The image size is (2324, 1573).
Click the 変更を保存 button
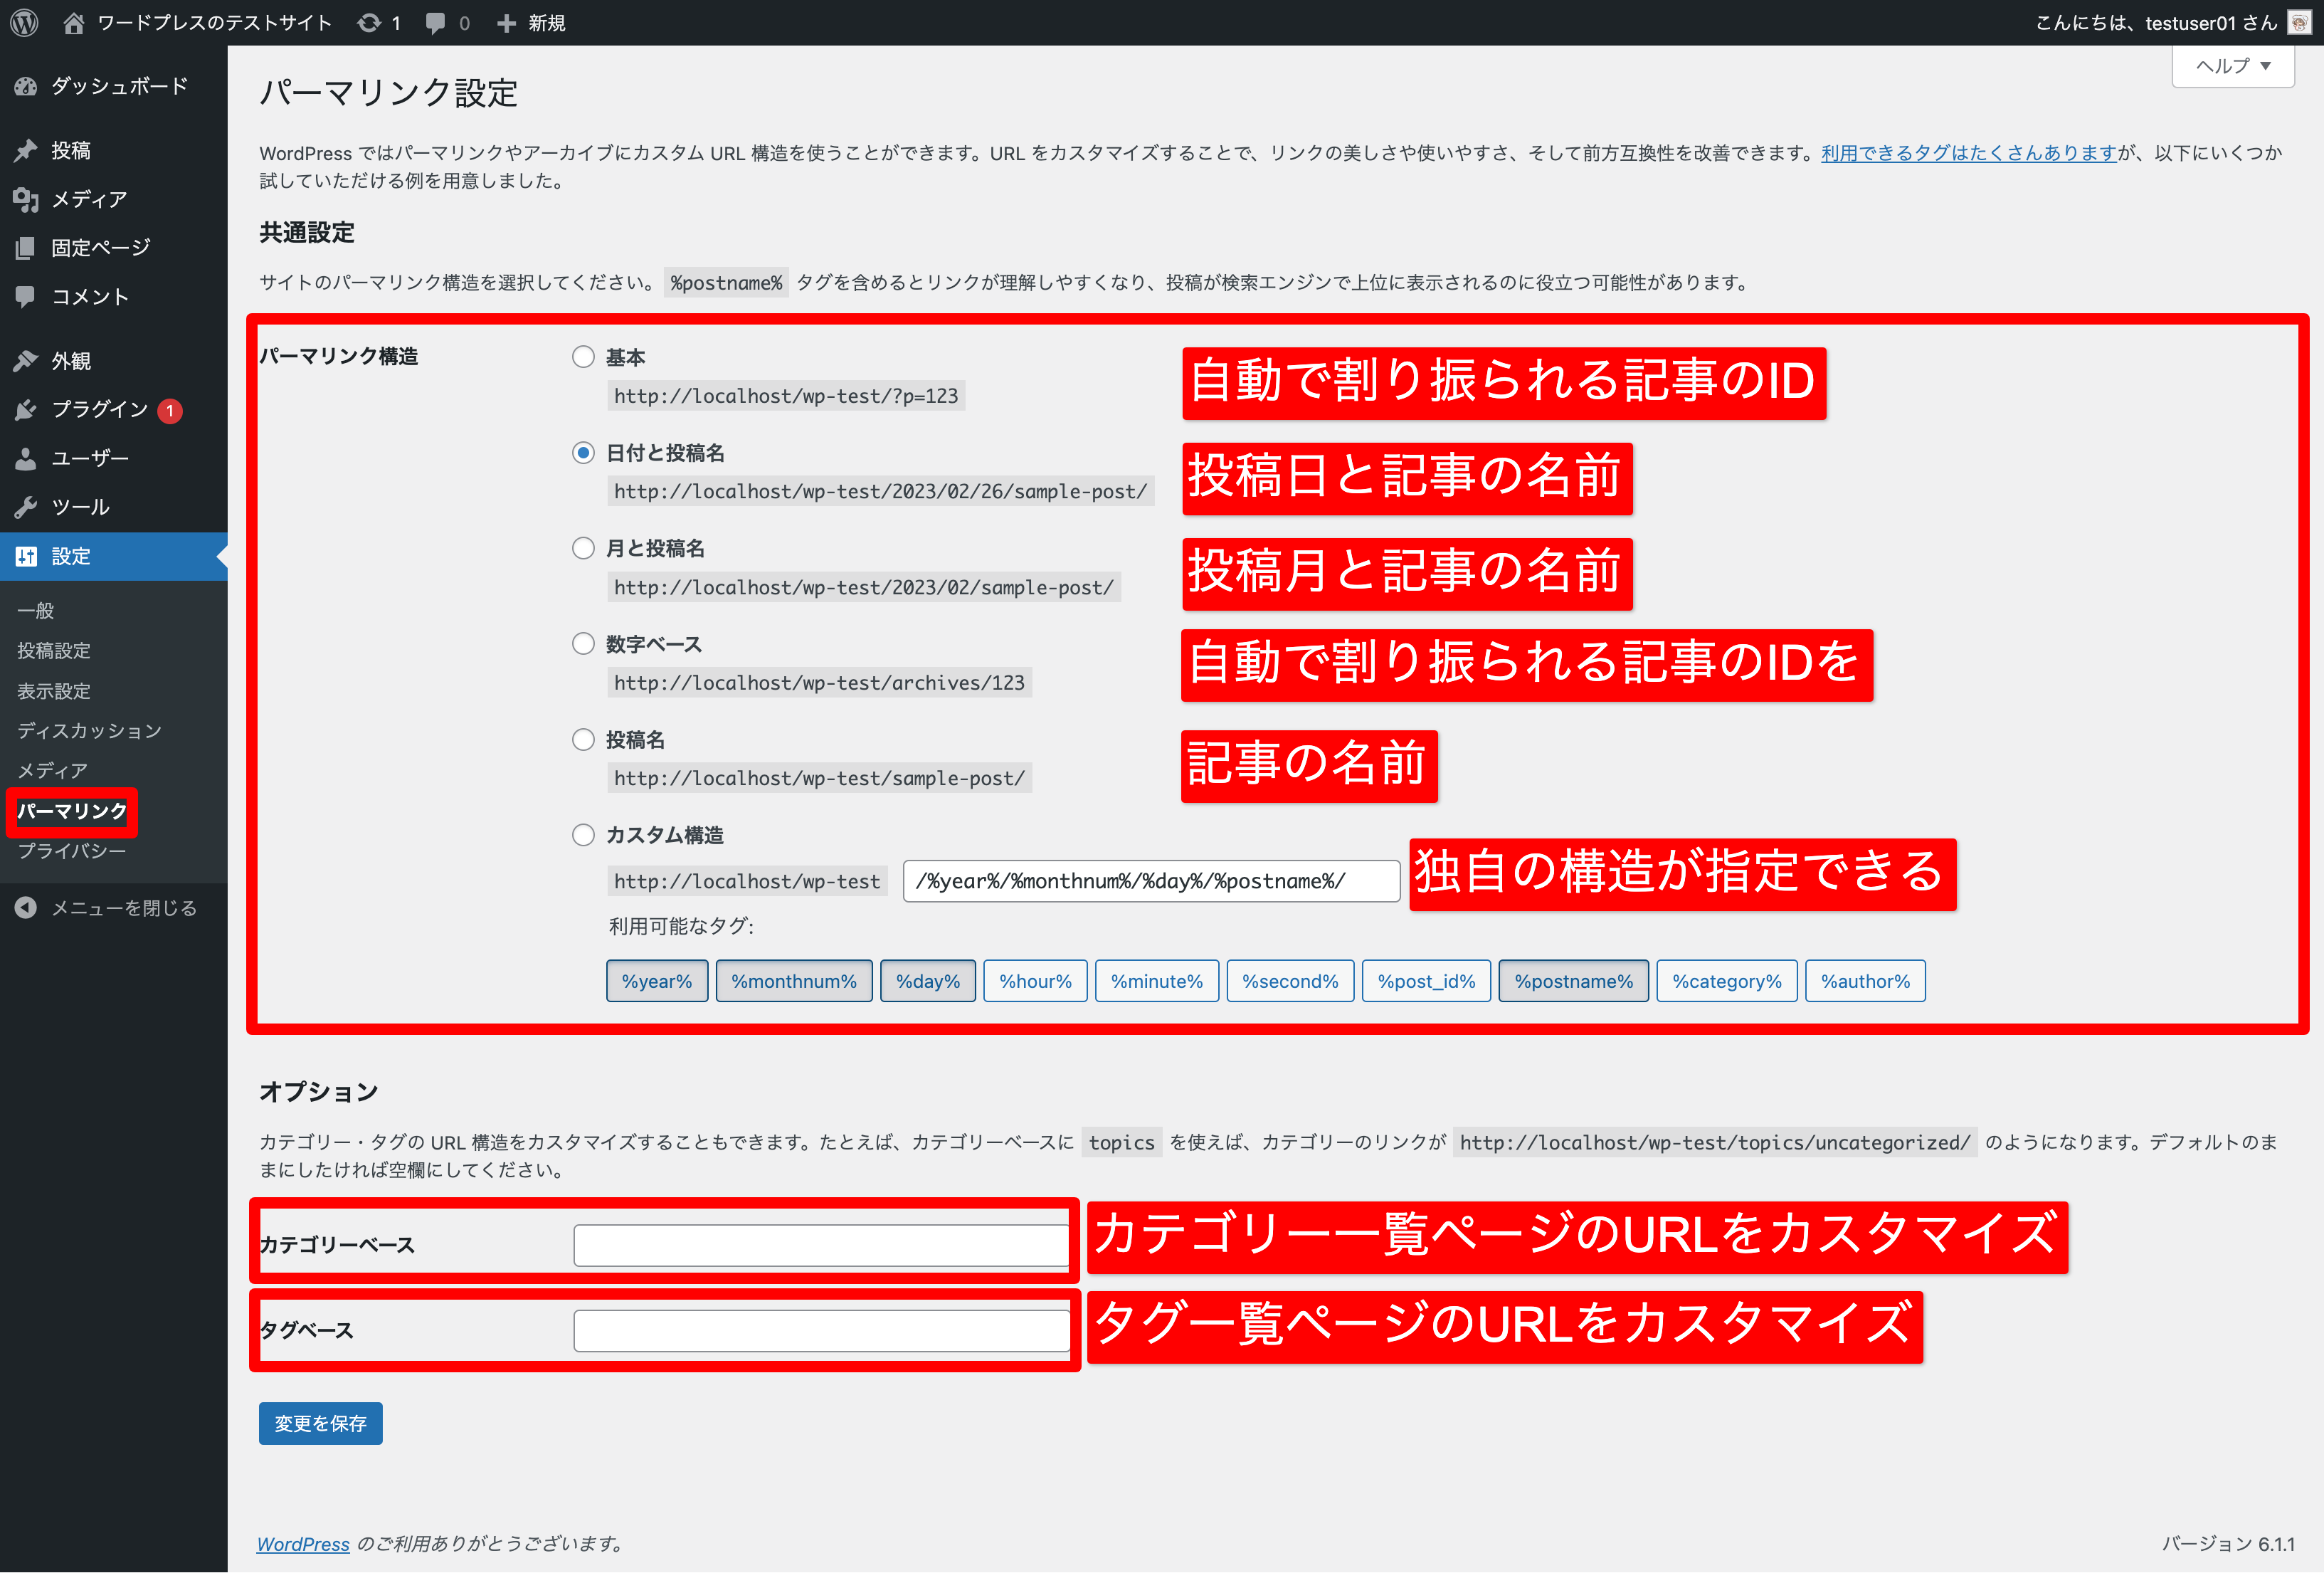coord(321,1423)
